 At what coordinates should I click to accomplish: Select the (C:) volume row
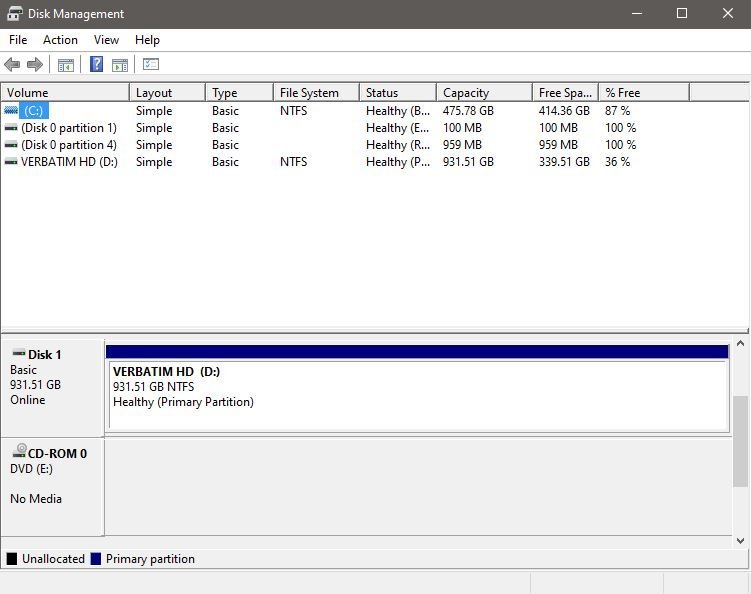tap(33, 111)
